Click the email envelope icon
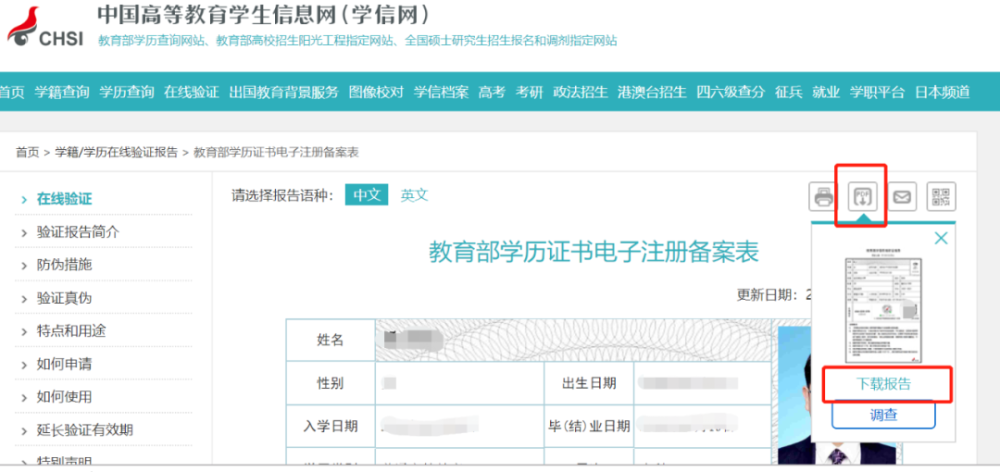 pyautogui.click(x=902, y=196)
